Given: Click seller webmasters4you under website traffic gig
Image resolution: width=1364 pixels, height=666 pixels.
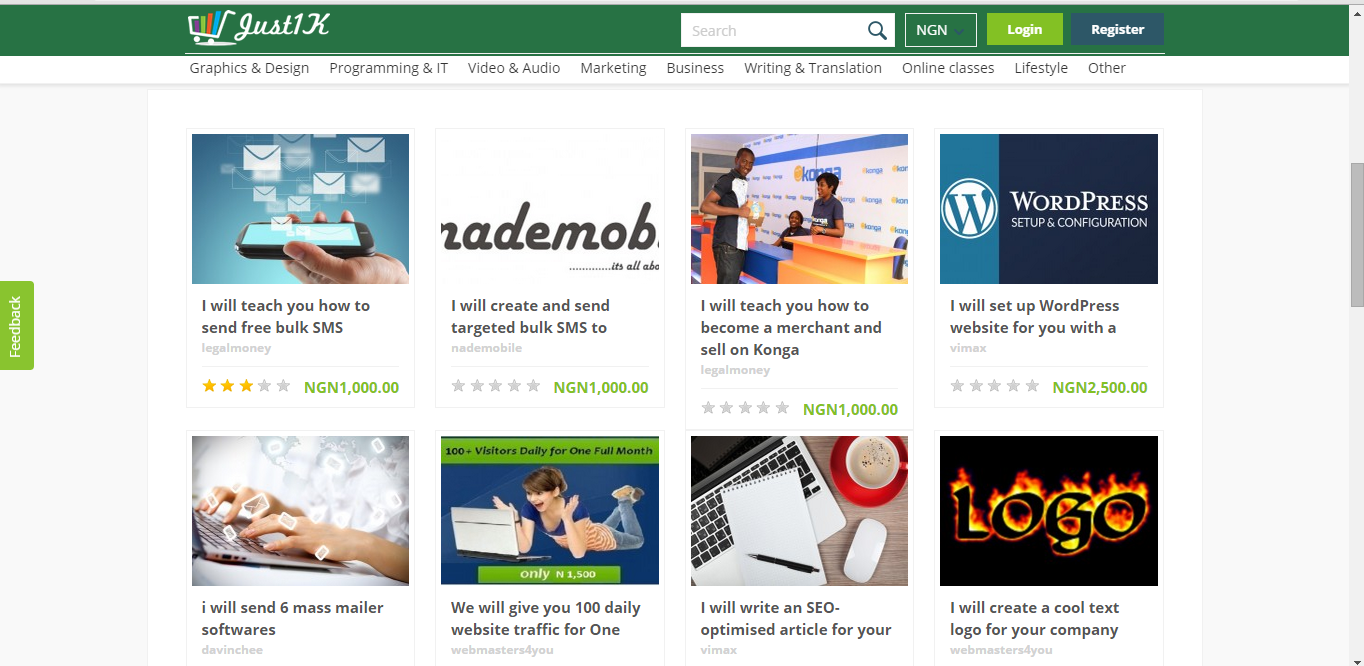Looking at the screenshot, I should (502, 650).
